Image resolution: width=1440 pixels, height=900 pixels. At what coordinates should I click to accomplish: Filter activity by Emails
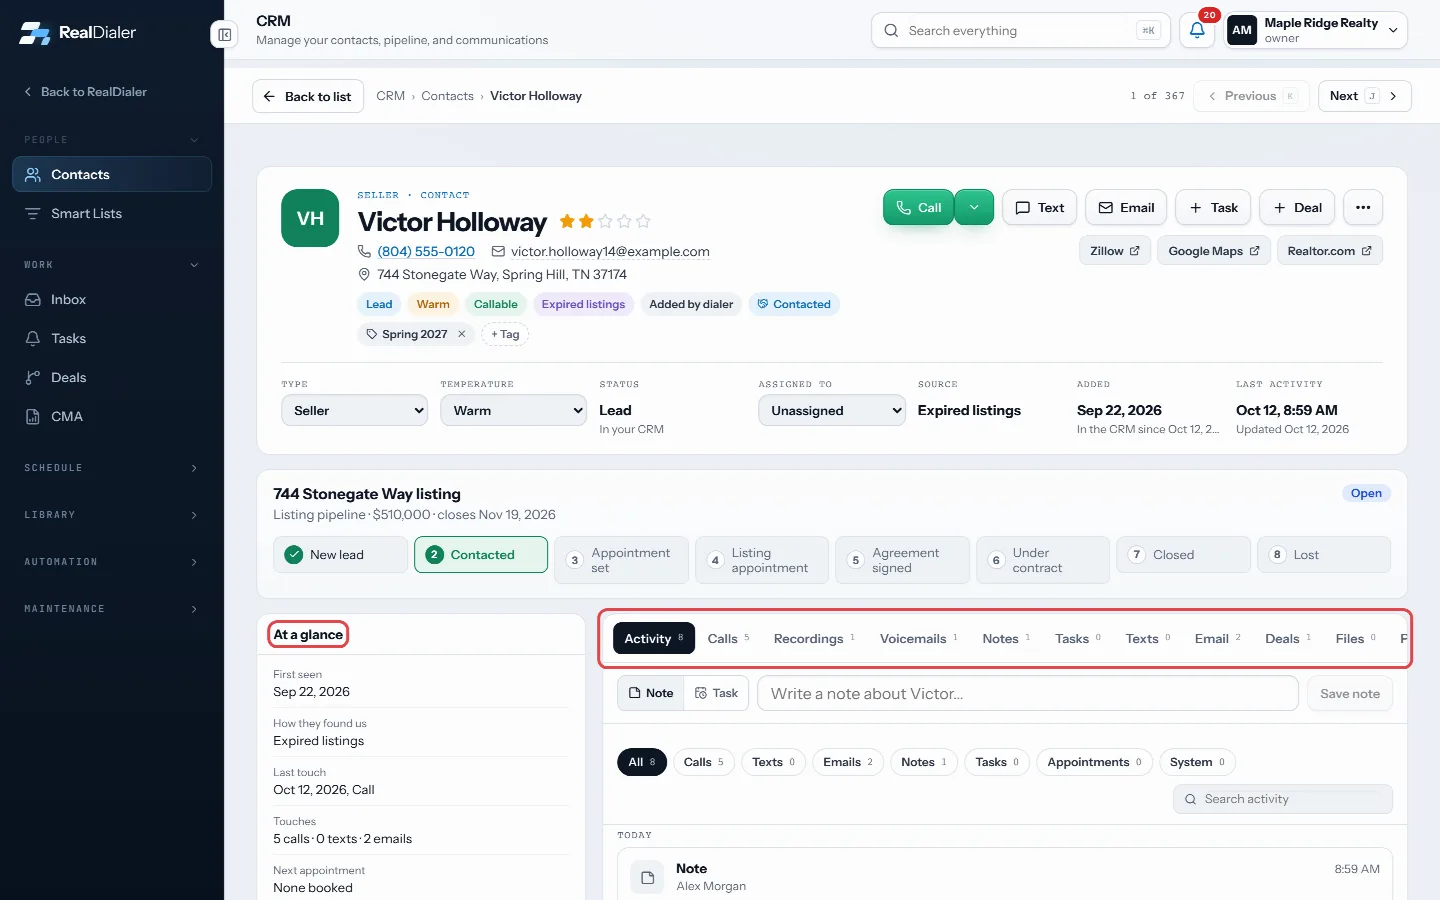[848, 762]
